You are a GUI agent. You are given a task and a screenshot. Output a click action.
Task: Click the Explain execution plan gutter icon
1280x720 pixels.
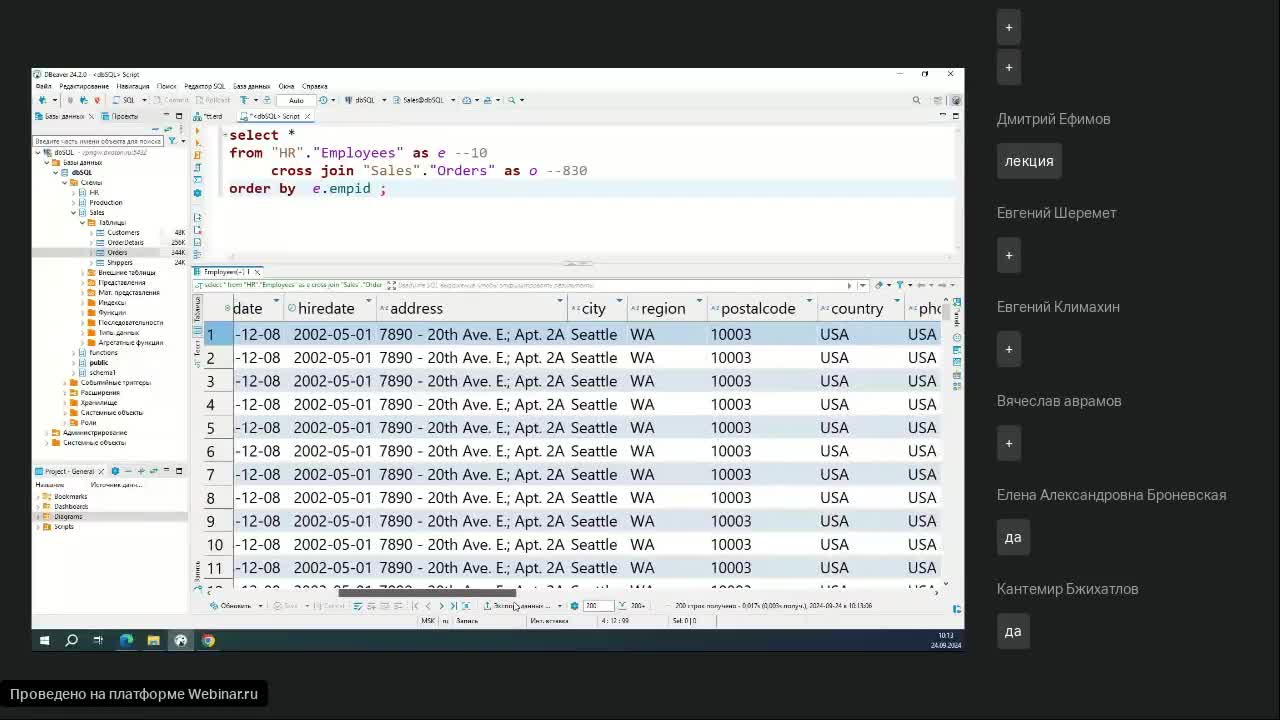point(197,168)
